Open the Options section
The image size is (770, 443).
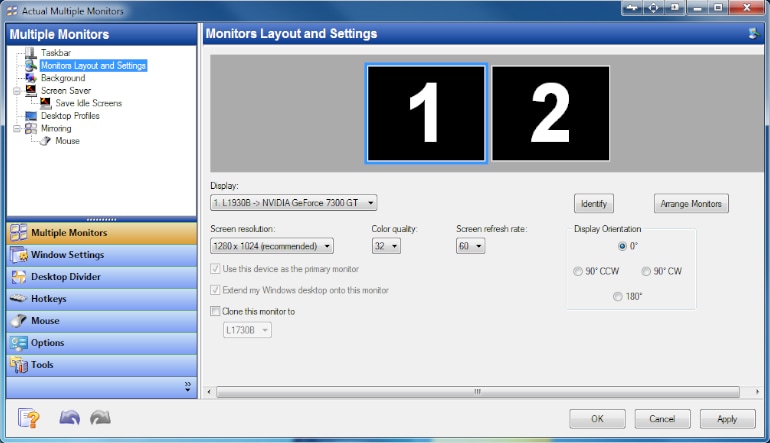pos(102,343)
